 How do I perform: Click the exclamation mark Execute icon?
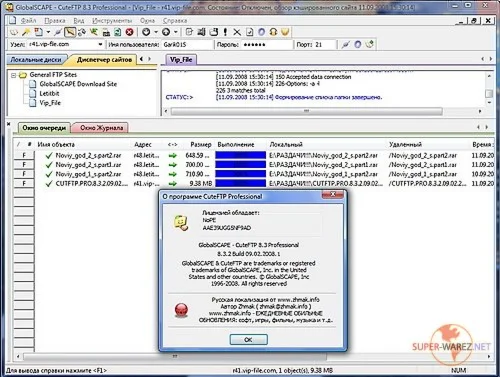tap(225, 32)
